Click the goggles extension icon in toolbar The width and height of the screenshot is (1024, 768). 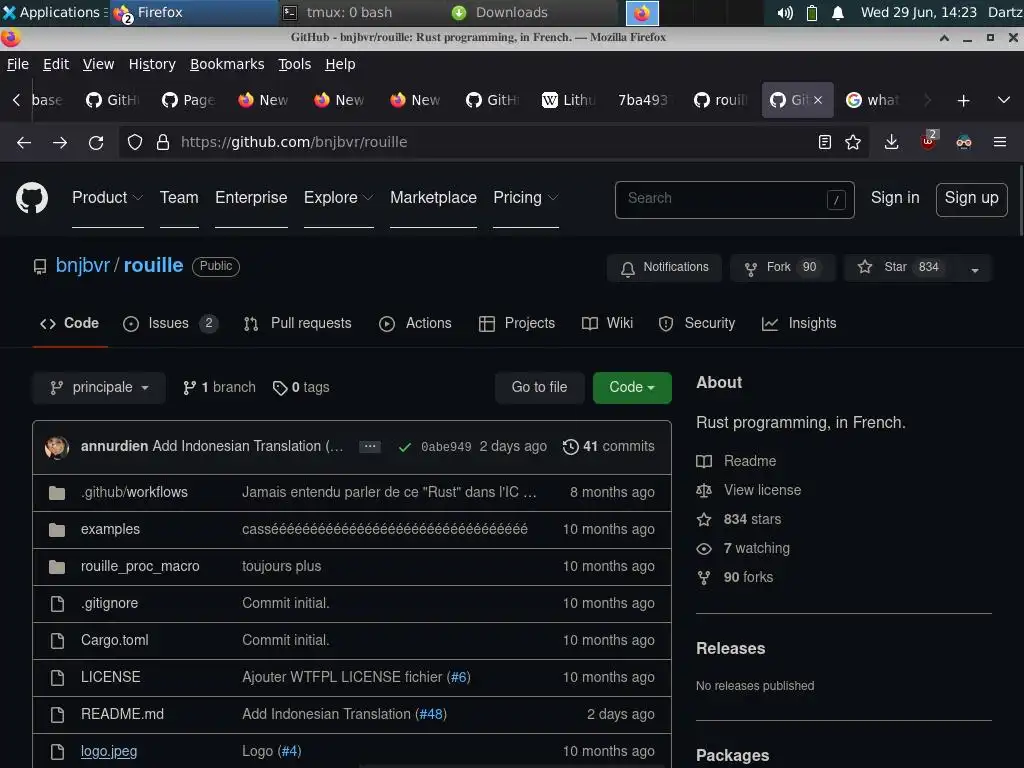(x=964, y=142)
